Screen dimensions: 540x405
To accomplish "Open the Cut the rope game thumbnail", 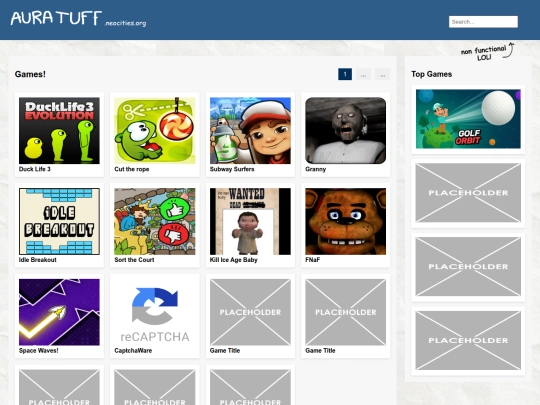I will 155,130.
